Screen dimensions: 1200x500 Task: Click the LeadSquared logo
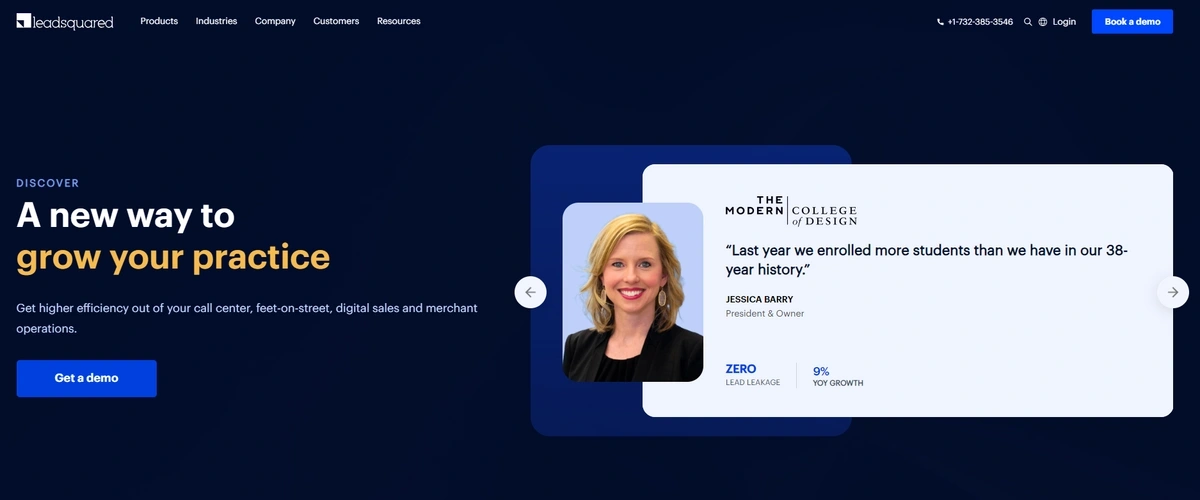coord(65,21)
